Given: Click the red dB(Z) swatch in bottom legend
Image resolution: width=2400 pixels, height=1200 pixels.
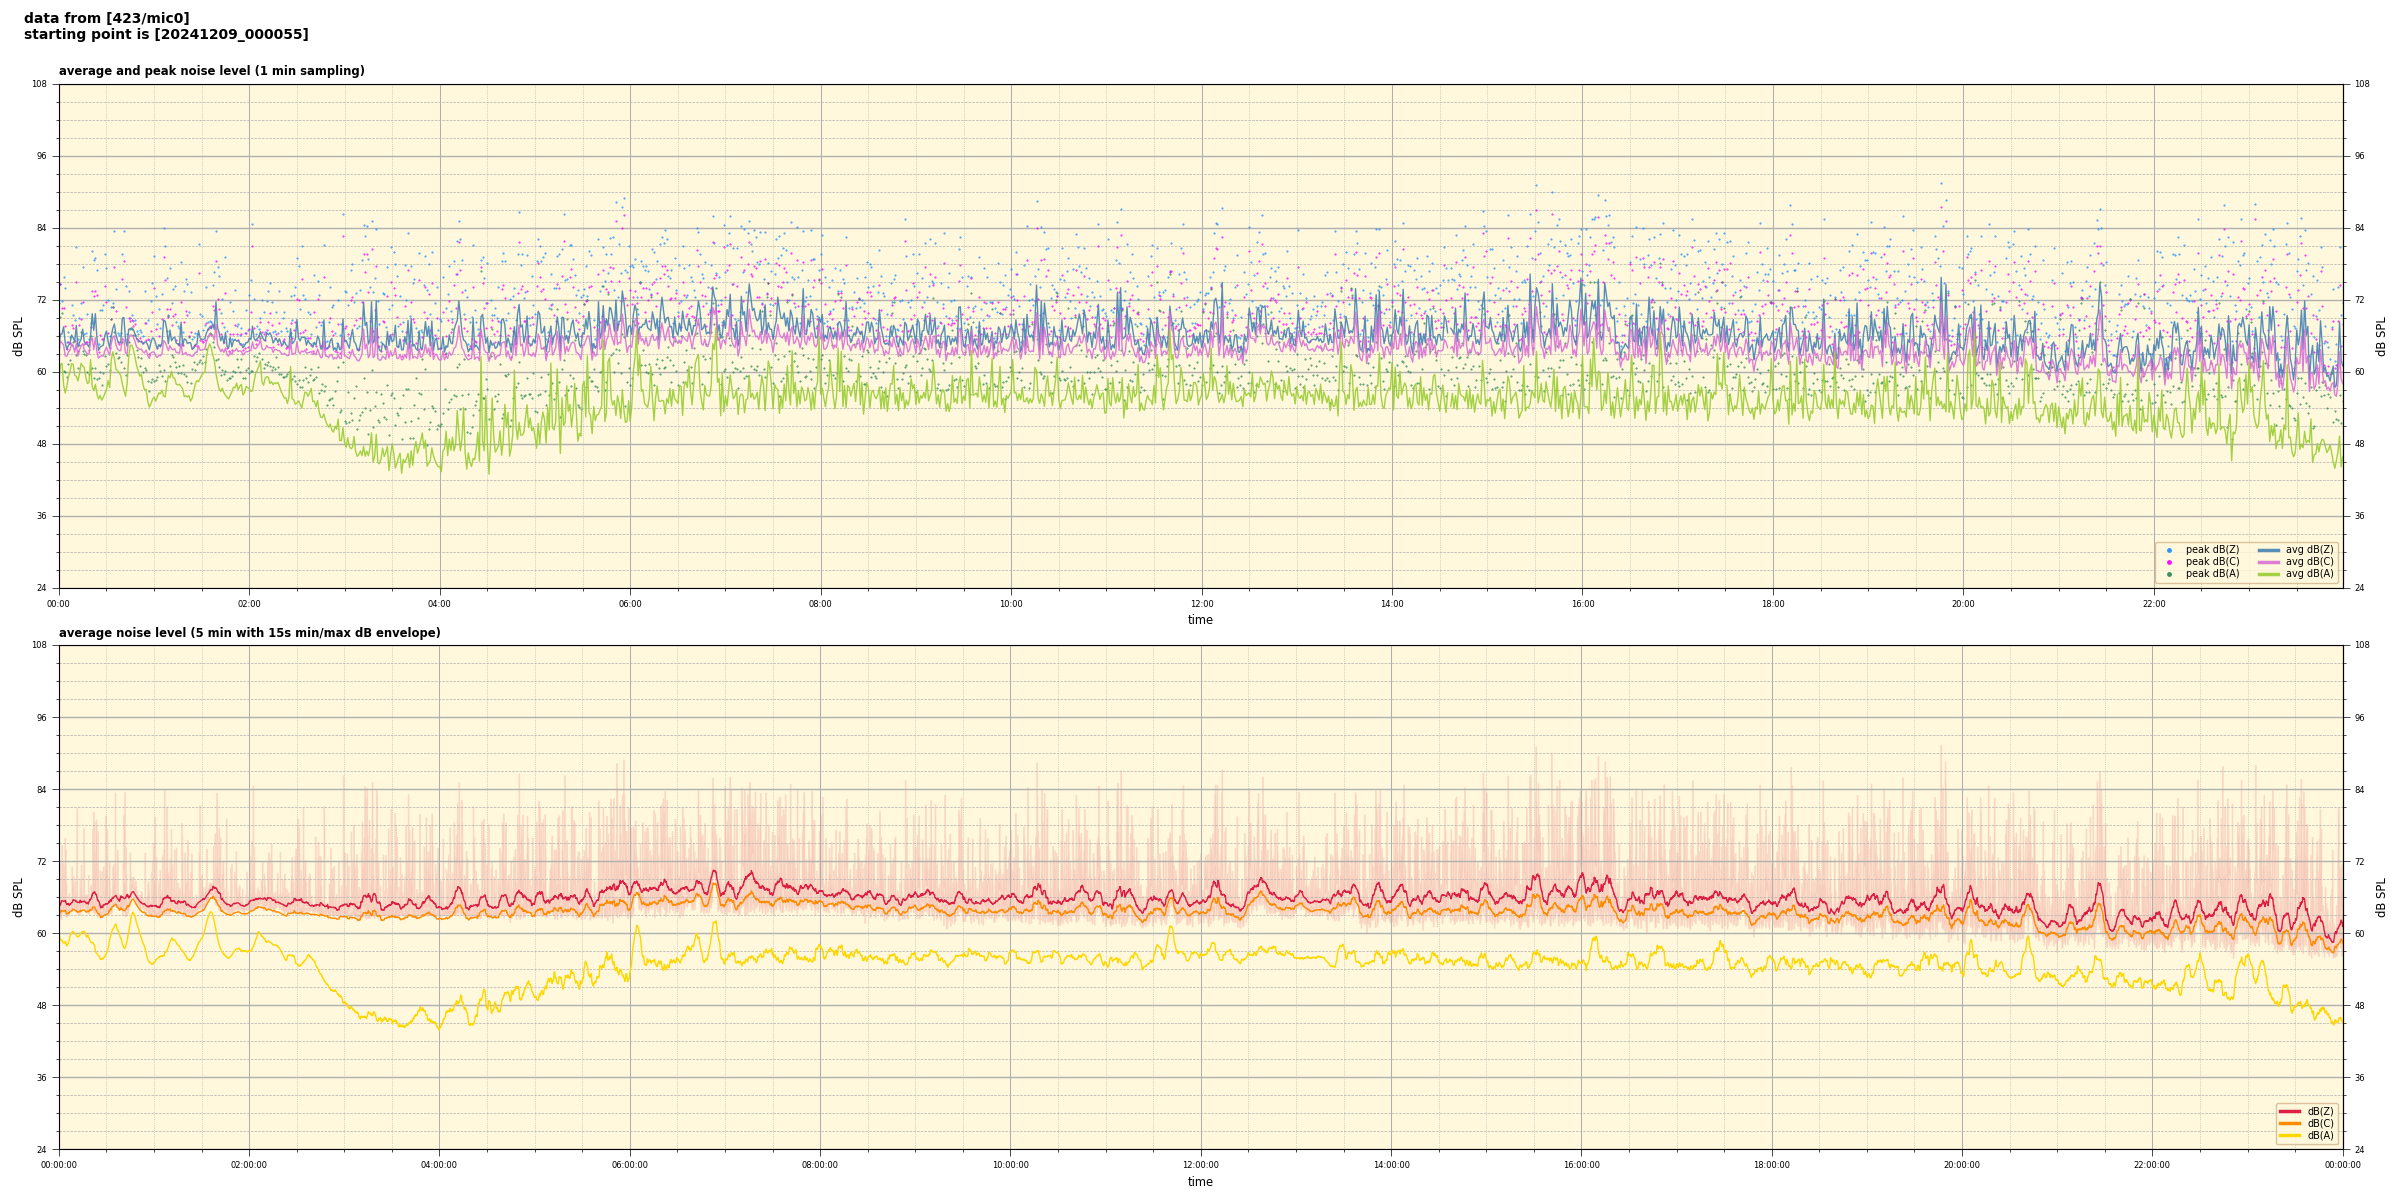Looking at the screenshot, I should pyautogui.click(x=2289, y=1111).
